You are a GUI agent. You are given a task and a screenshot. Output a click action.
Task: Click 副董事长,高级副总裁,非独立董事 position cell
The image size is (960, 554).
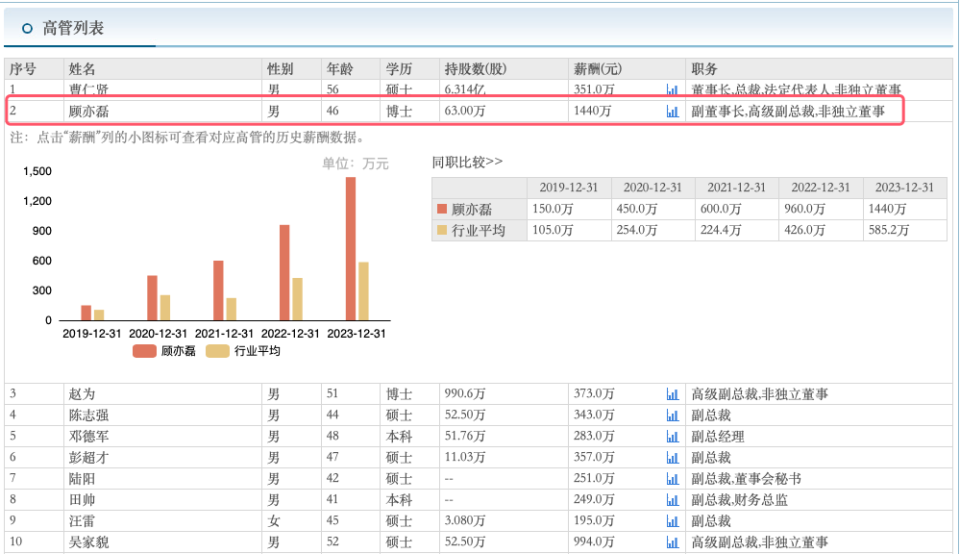tap(788, 111)
